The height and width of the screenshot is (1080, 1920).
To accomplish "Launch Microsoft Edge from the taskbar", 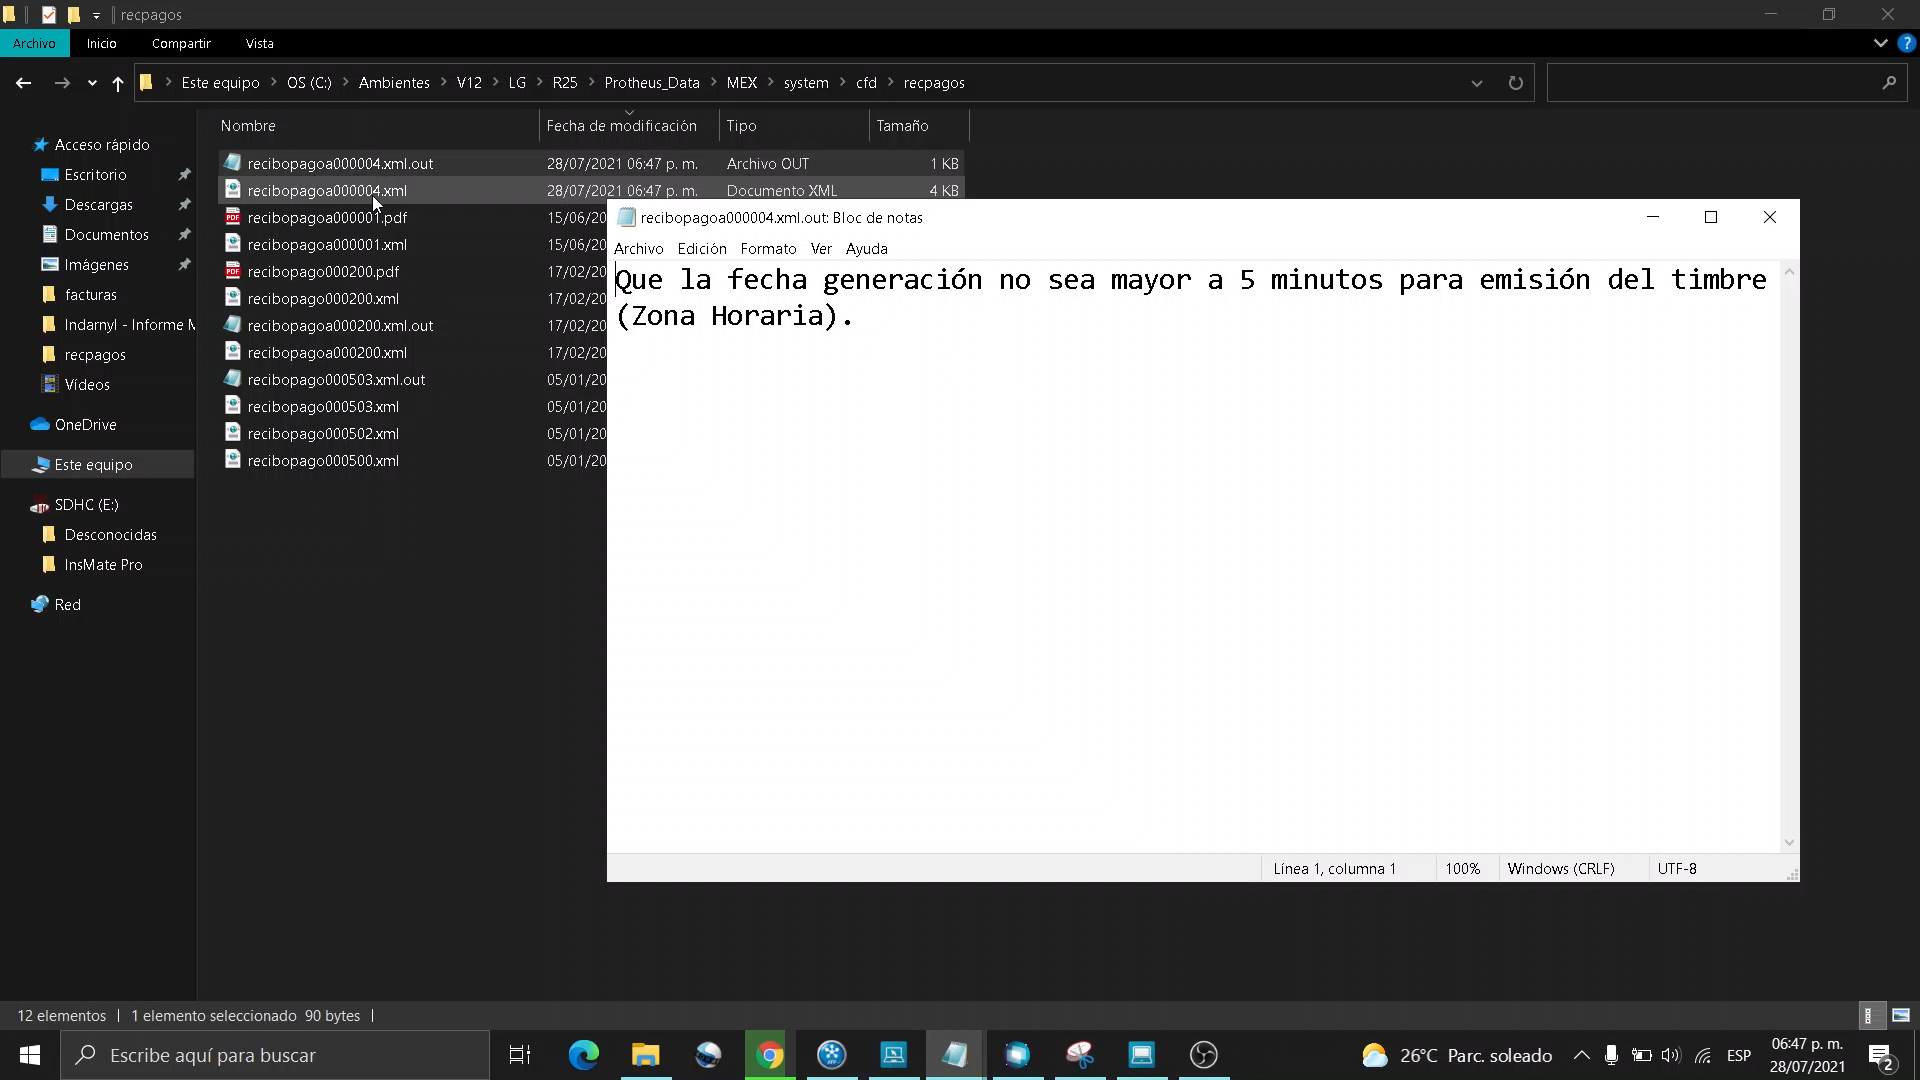I will click(584, 1055).
